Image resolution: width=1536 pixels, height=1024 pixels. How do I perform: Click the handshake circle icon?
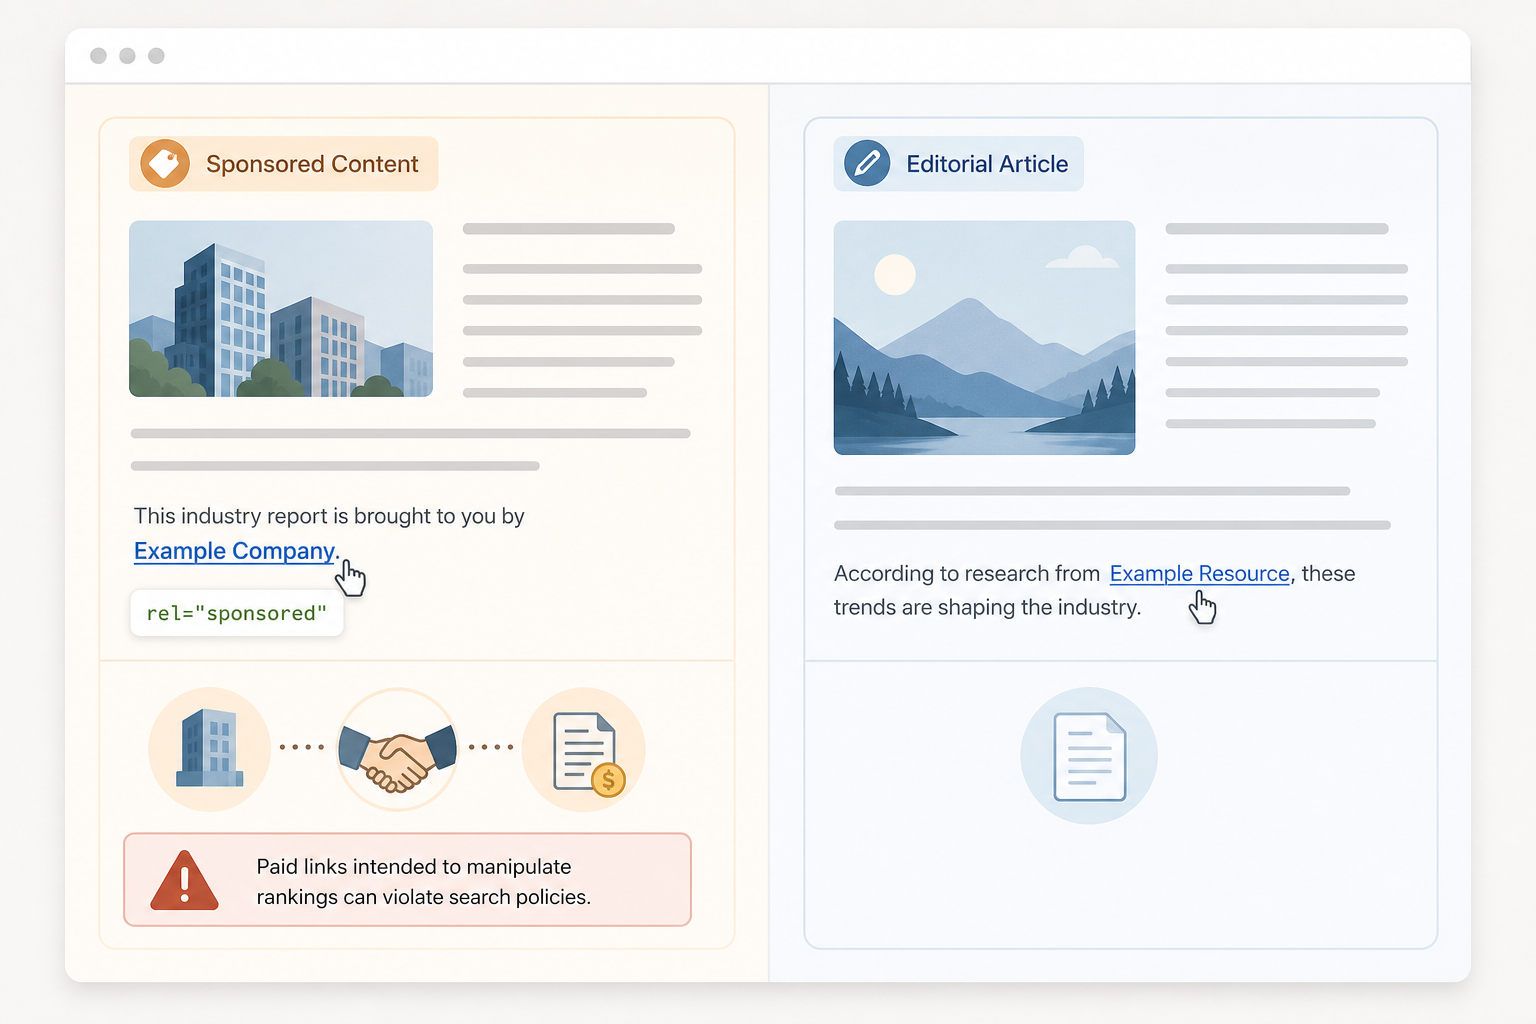click(398, 748)
